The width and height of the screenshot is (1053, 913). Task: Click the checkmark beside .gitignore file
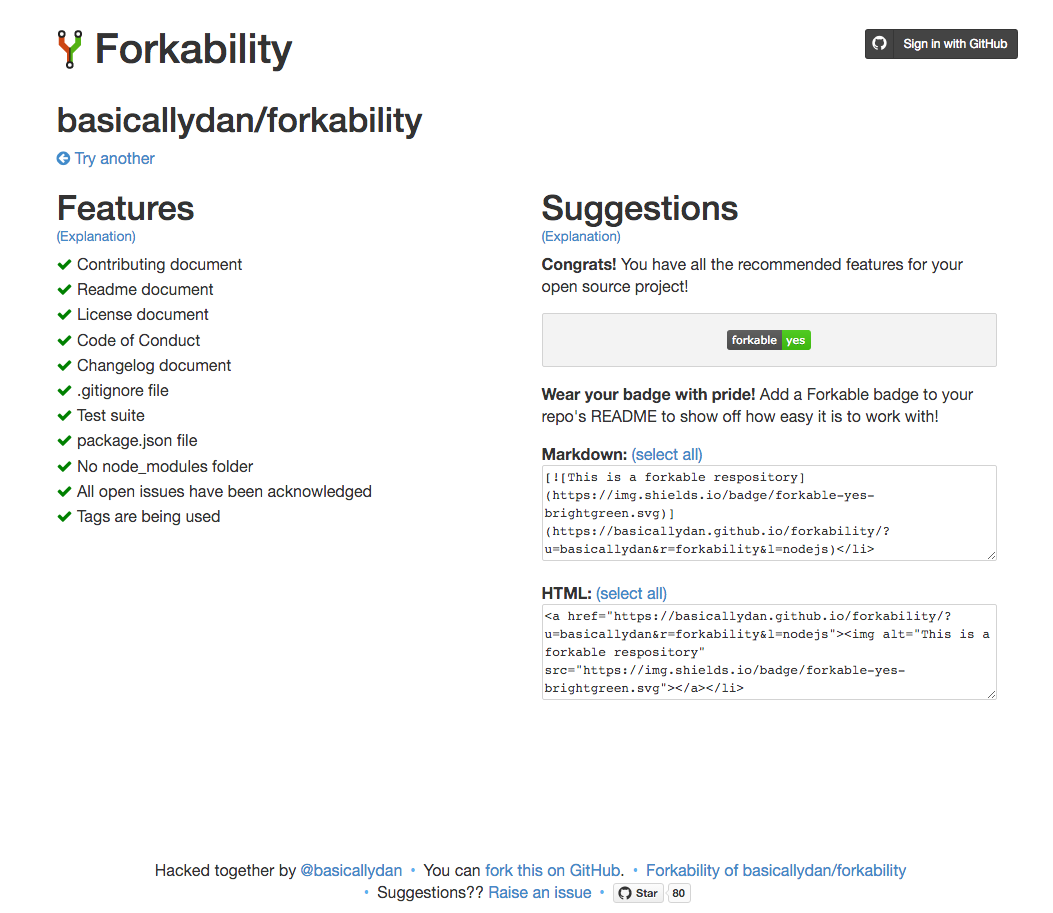(64, 390)
